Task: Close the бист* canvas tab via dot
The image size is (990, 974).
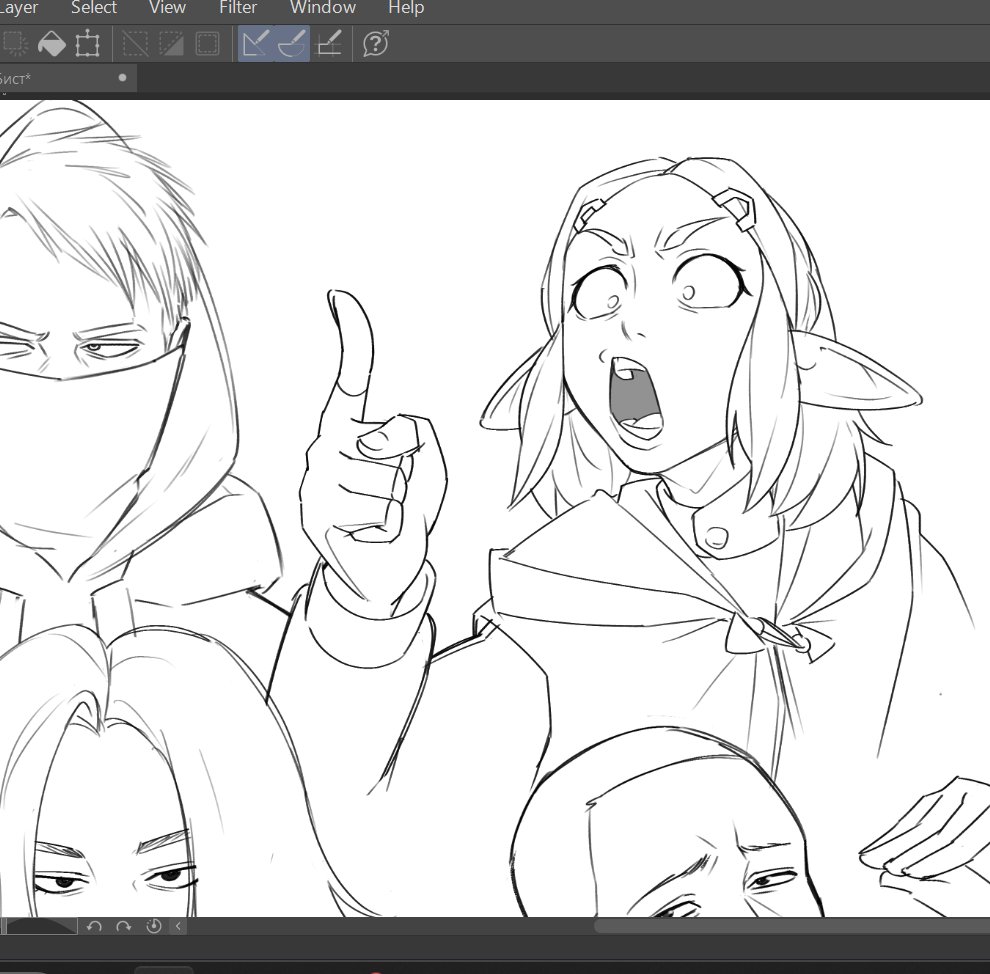Action: [122, 78]
